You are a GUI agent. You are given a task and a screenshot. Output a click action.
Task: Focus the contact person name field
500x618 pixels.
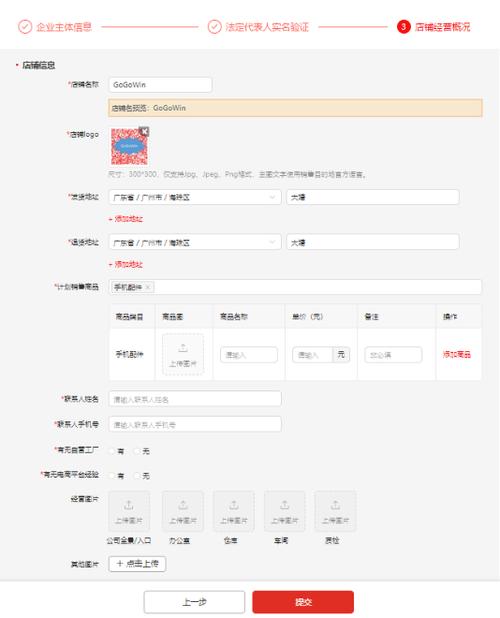195,399
